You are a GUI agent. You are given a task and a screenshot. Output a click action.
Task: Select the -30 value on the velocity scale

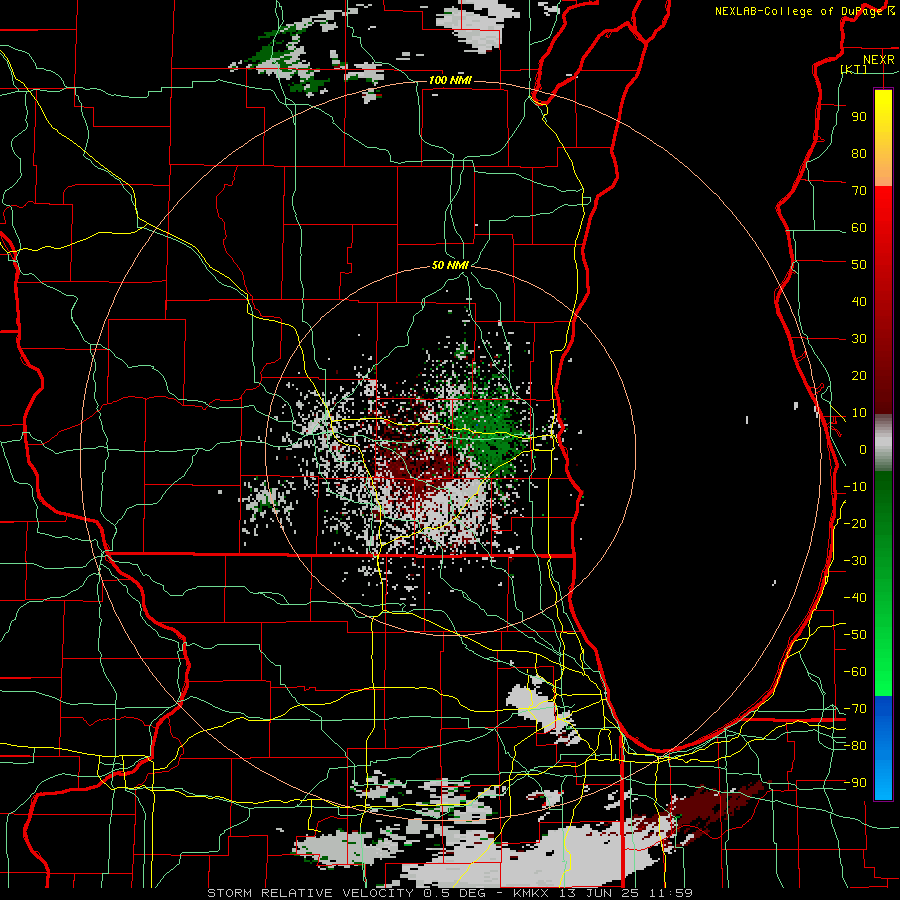tap(855, 561)
